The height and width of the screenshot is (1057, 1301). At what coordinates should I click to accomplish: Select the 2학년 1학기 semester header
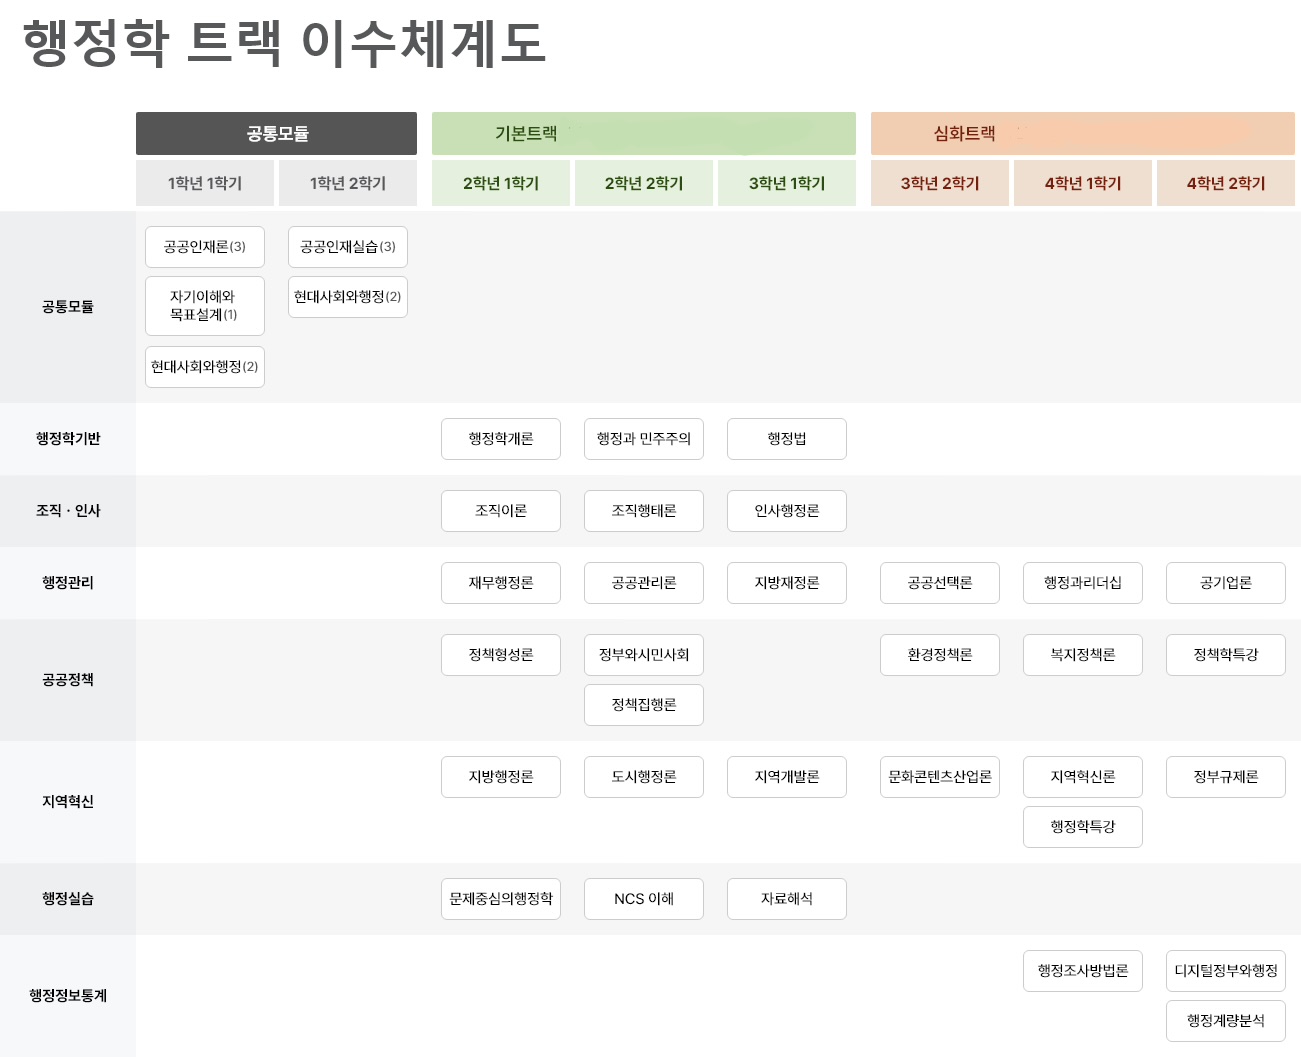tap(501, 184)
